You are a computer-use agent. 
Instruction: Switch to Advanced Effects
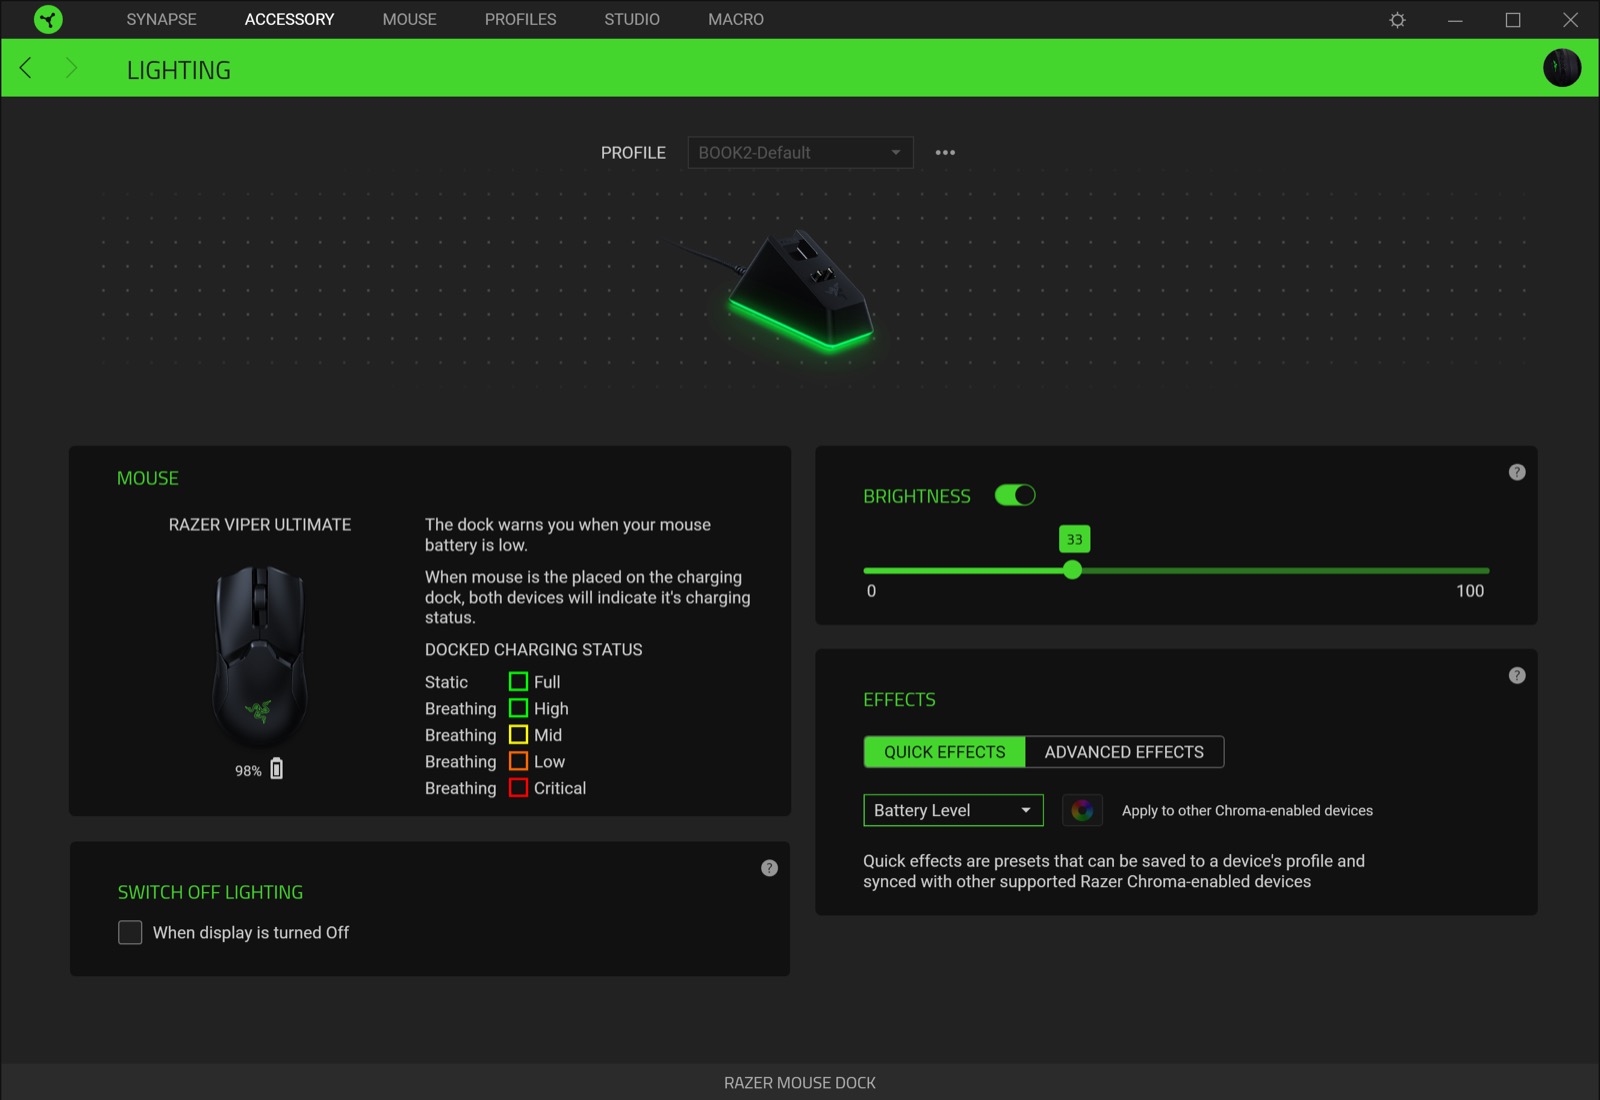(1124, 752)
